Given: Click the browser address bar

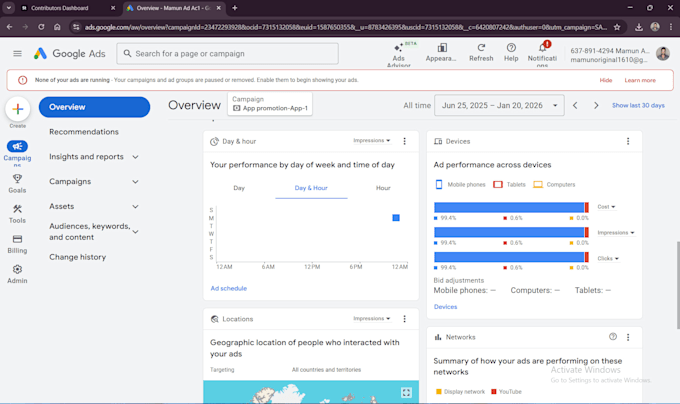Looking at the screenshot, I should coord(345,27).
